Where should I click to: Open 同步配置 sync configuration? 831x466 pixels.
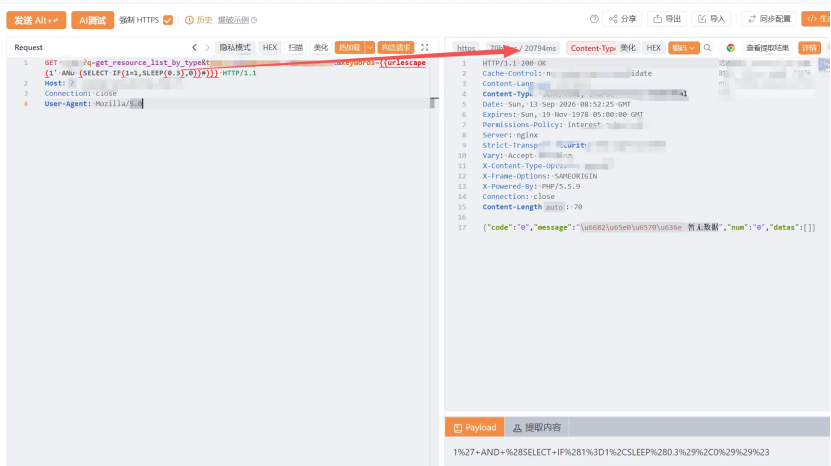point(769,19)
